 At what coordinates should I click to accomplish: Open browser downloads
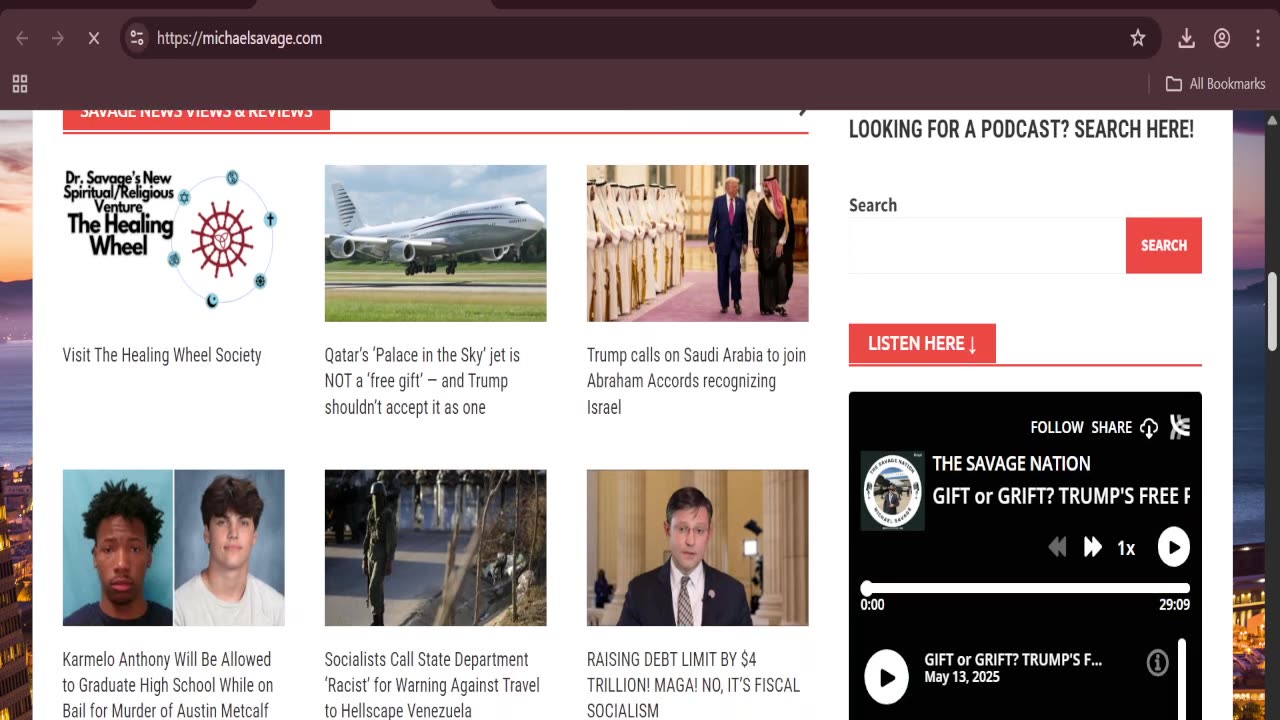1186,38
